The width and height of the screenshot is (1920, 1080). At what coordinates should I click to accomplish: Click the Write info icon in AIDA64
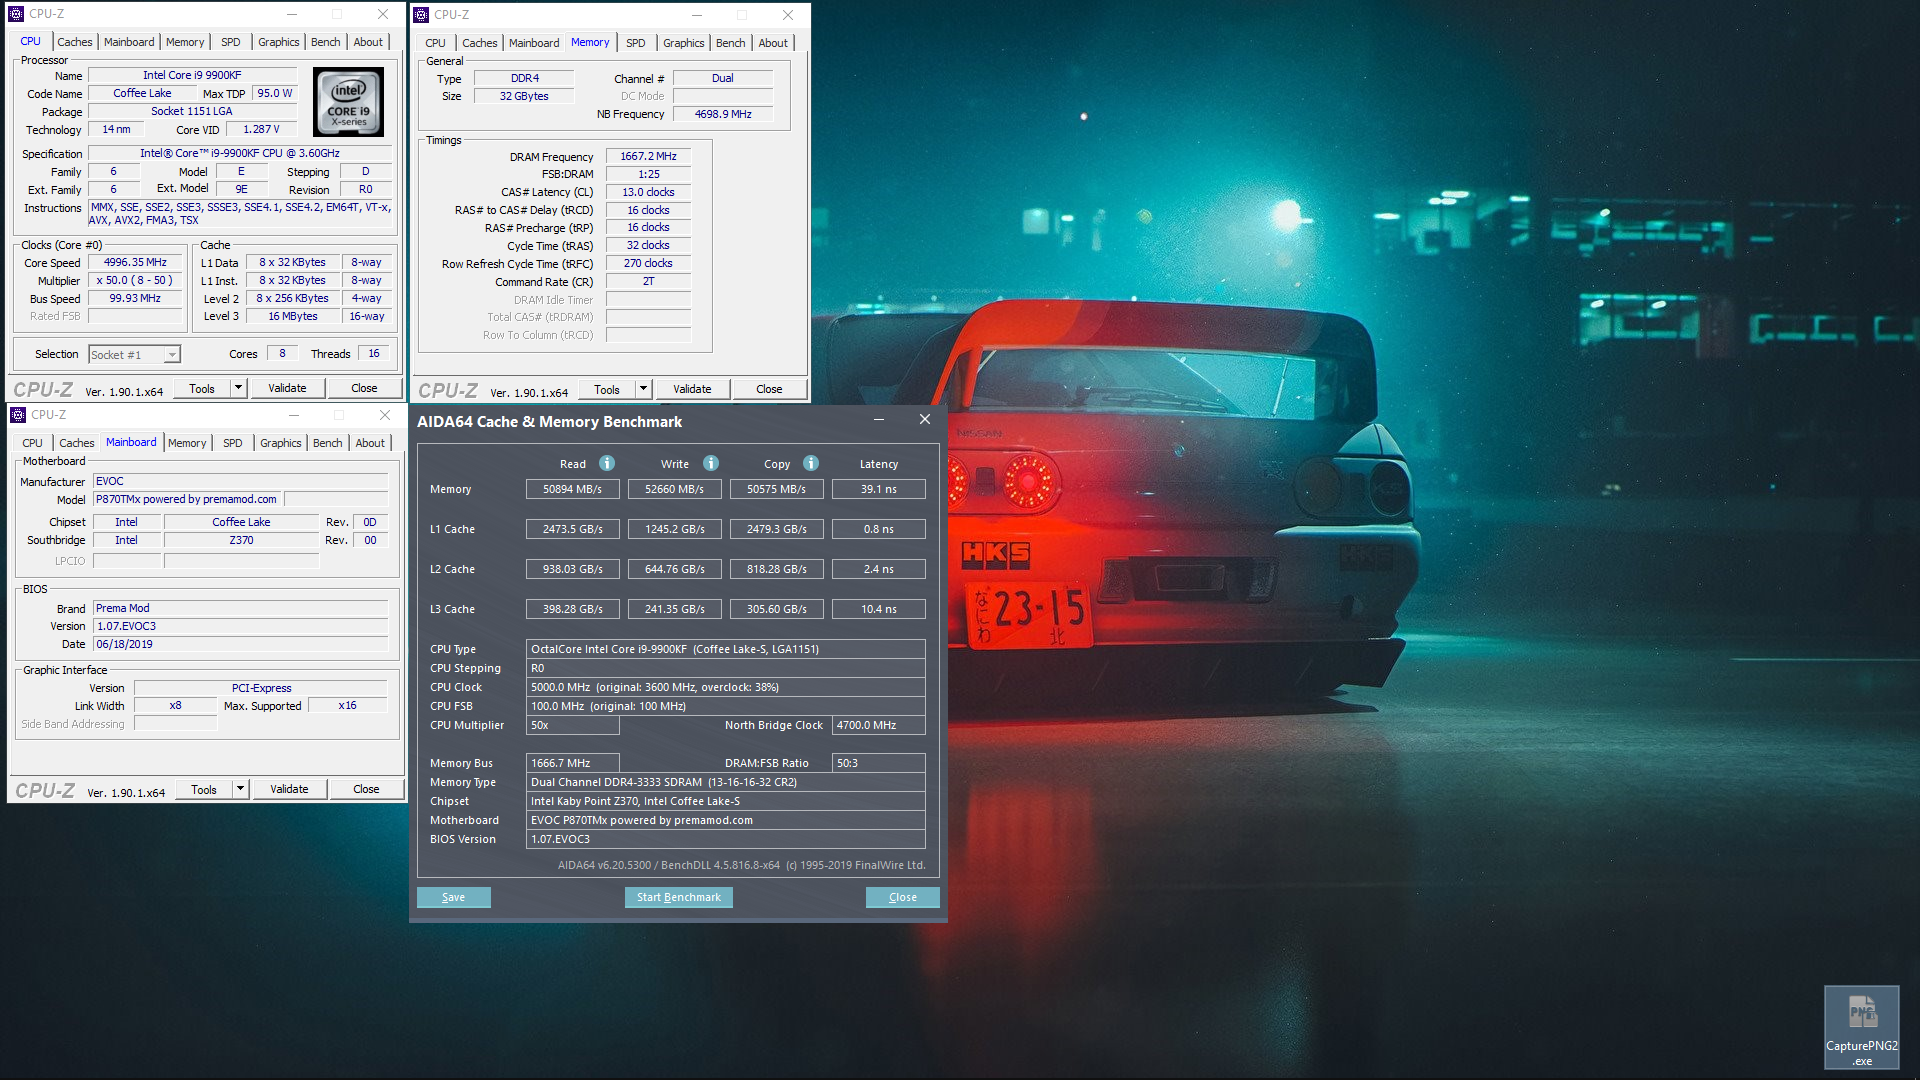[x=711, y=463]
